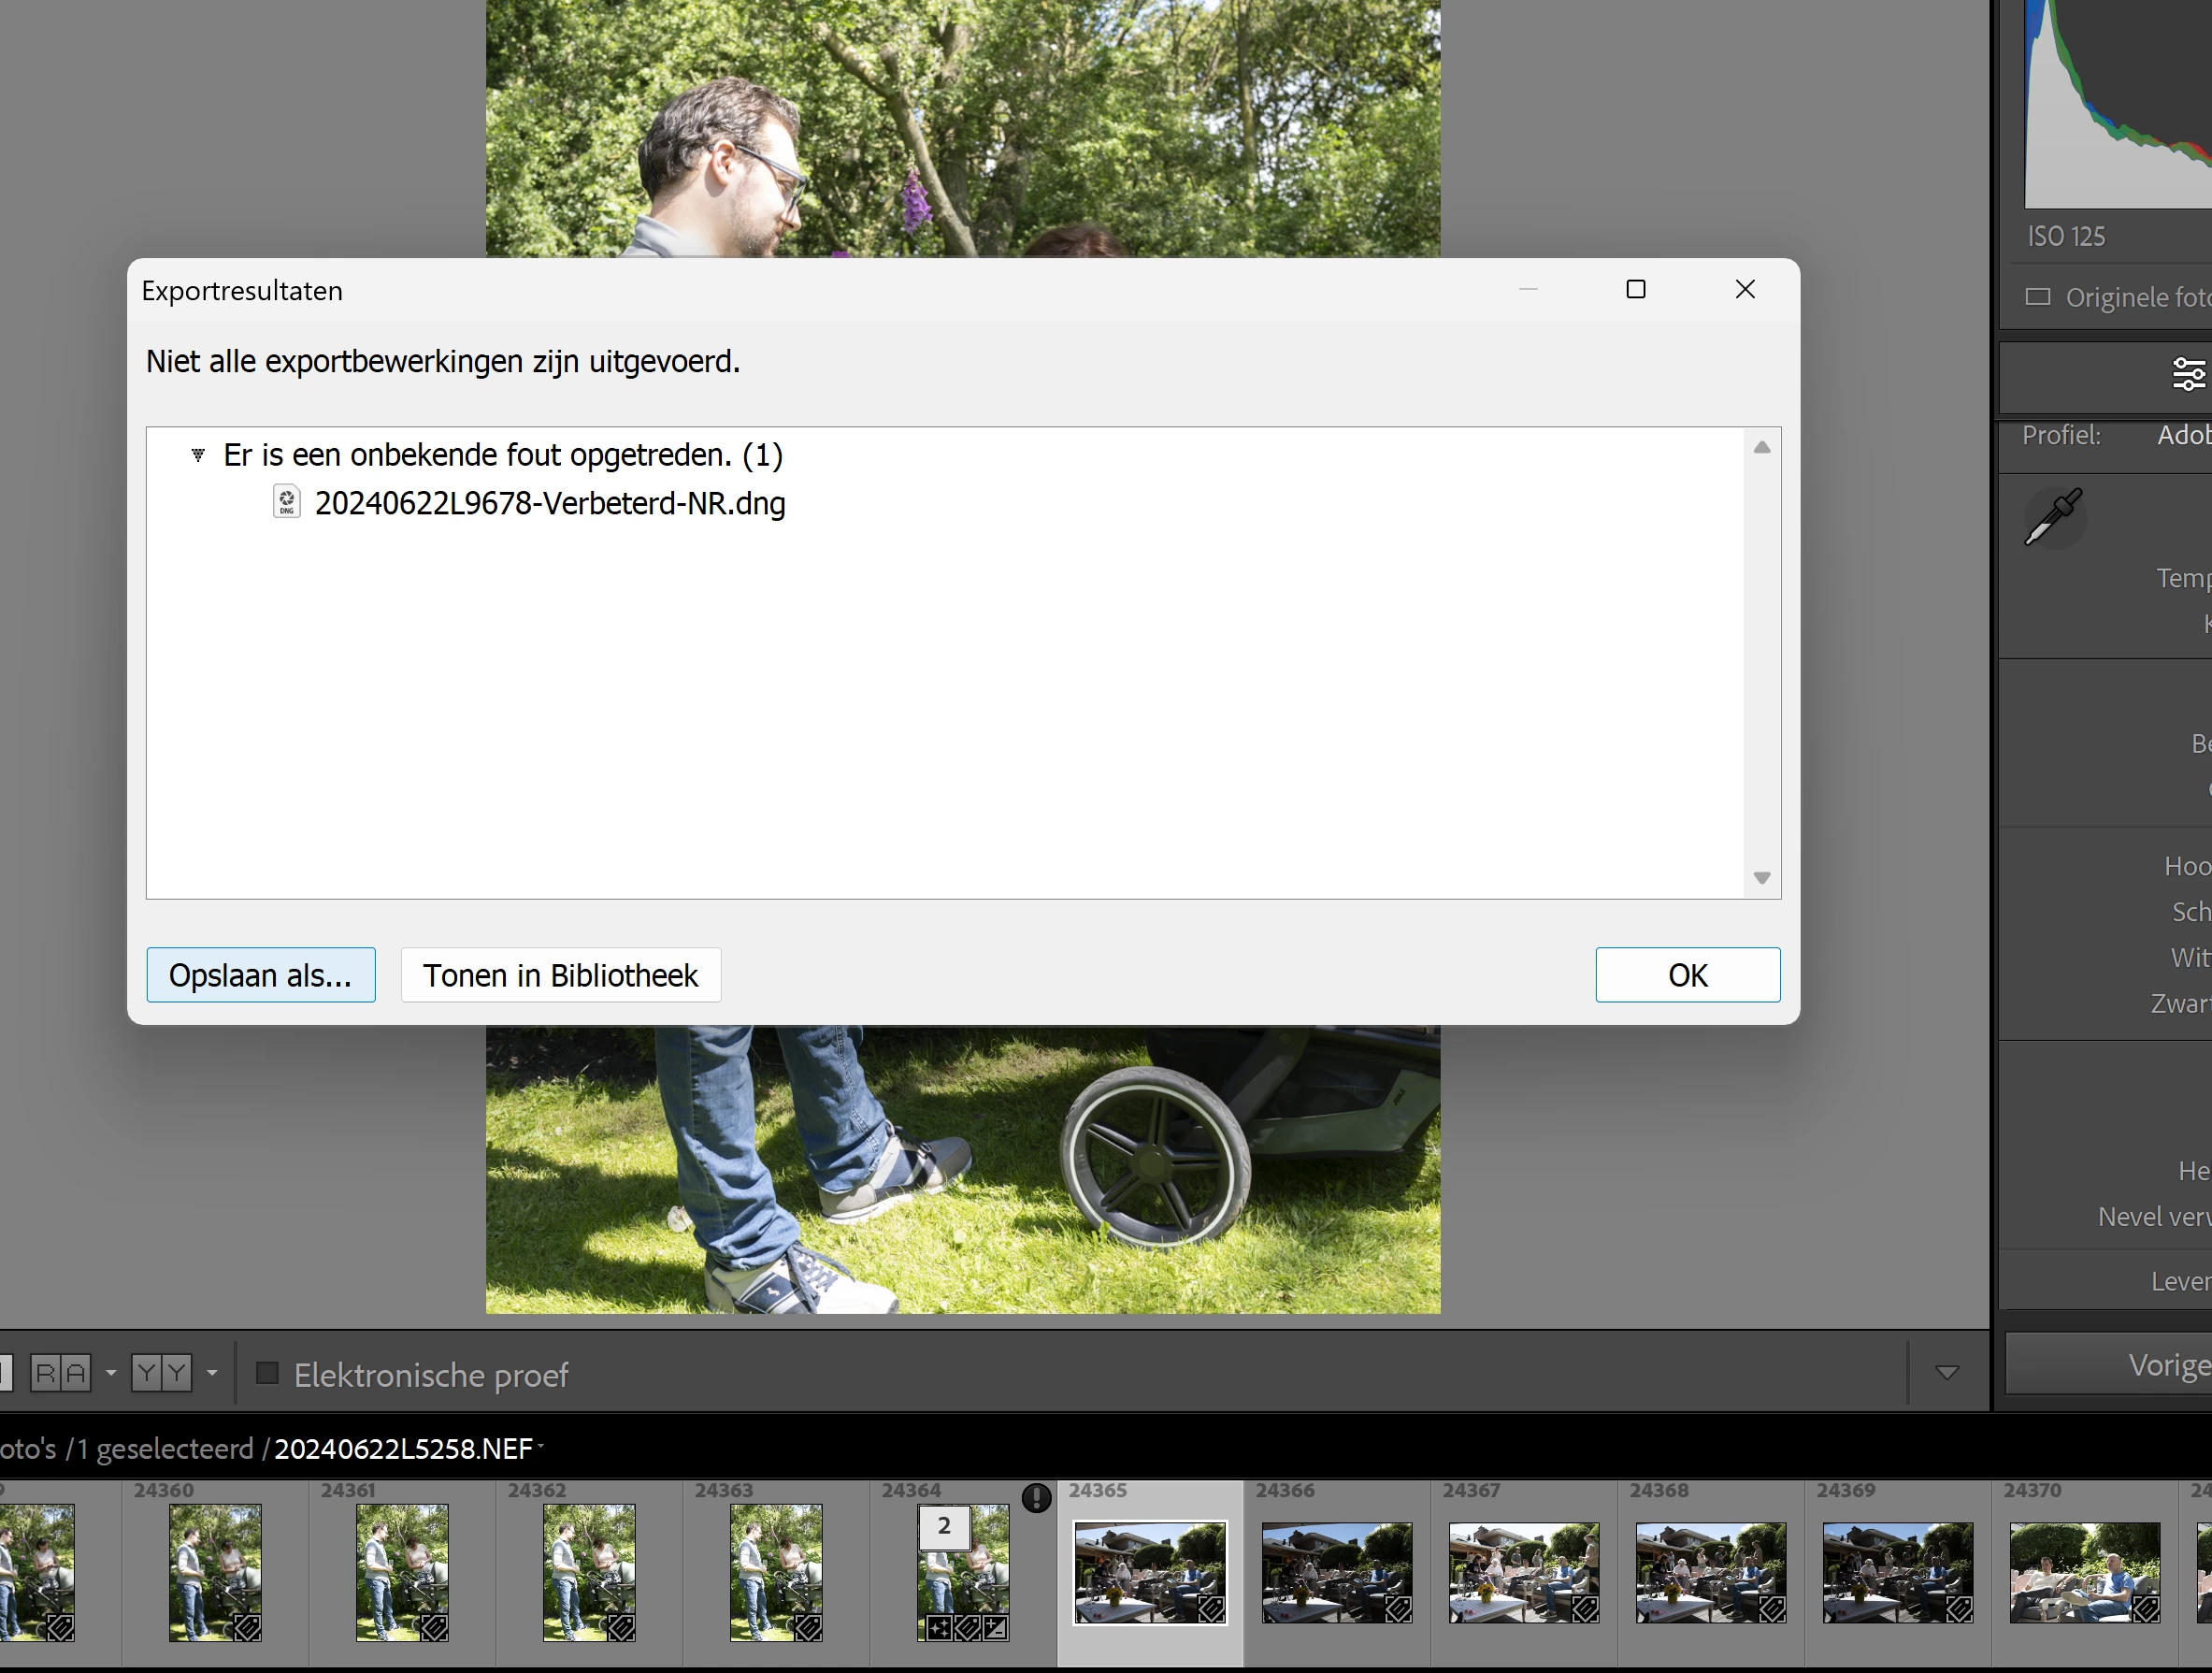This screenshot has width=2212, height=1673.
Task: Click the Opslaan als... button
Action: (x=260, y=975)
